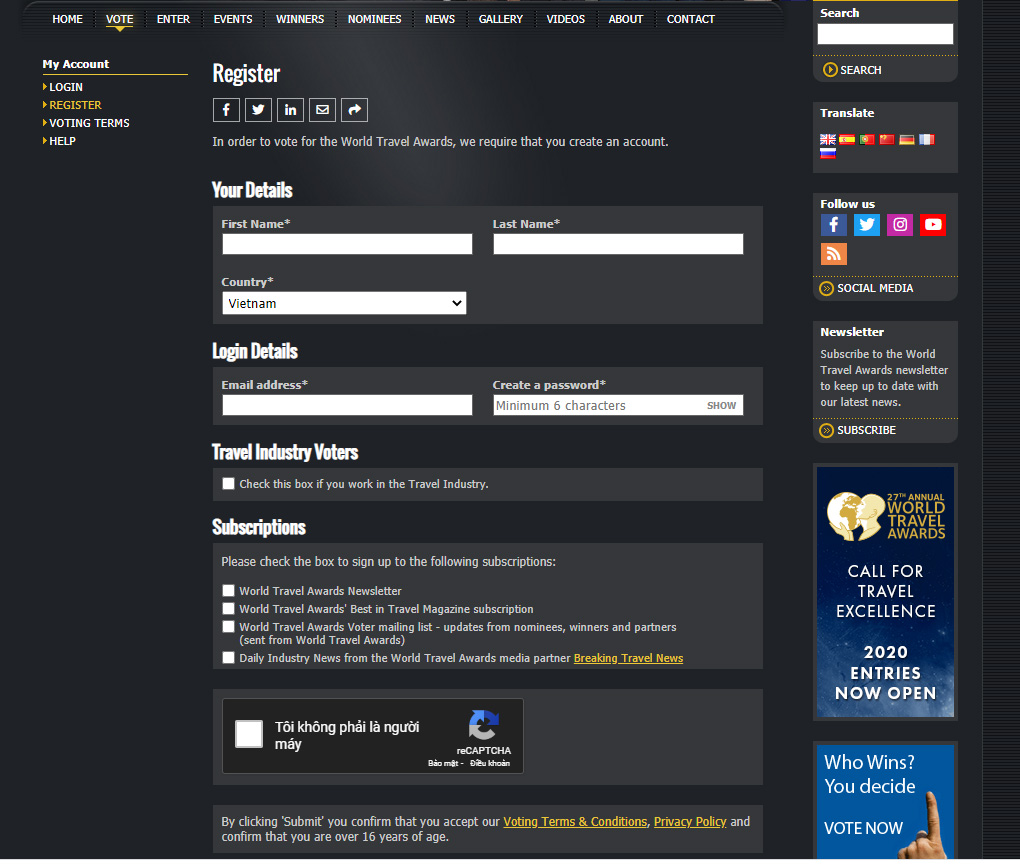Click the reCAPTCHA logo icon
The image size is (1020, 864).
(x=483, y=725)
